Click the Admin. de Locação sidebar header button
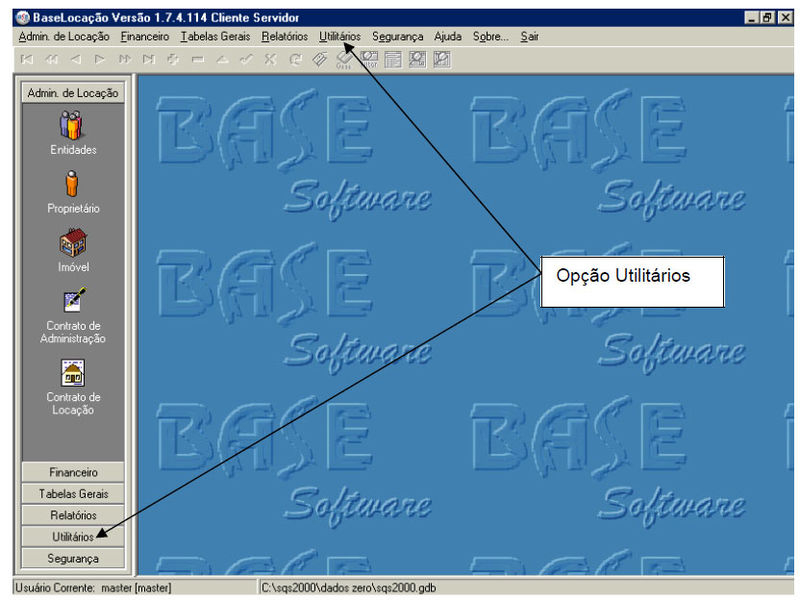This screenshot has height=600, width=800. (73, 93)
